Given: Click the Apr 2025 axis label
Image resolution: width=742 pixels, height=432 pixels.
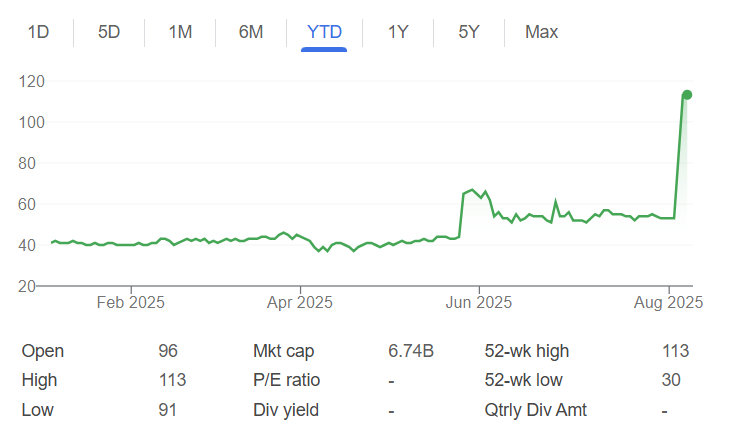Looking at the screenshot, I should click(301, 302).
